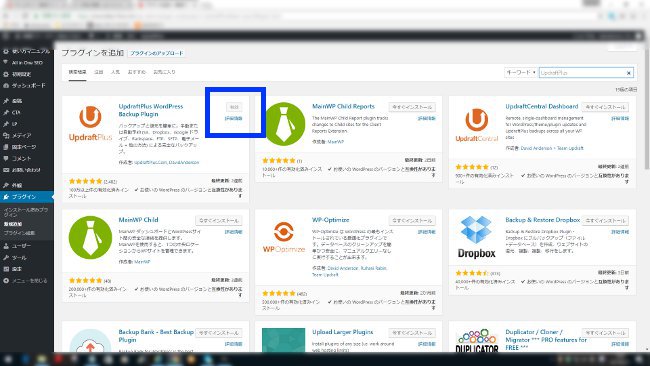Open the メディア sidebar menu icon
This screenshot has height=366, width=650.
6,136
